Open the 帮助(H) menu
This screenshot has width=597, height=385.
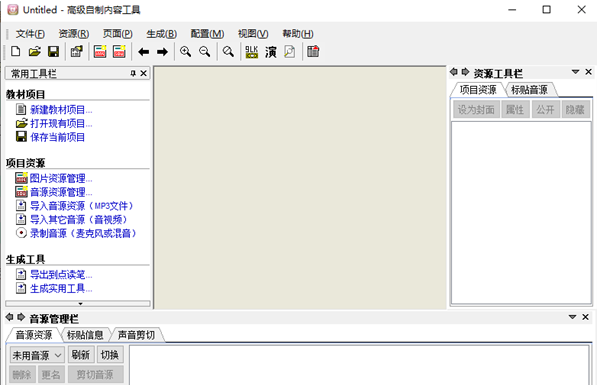click(298, 34)
